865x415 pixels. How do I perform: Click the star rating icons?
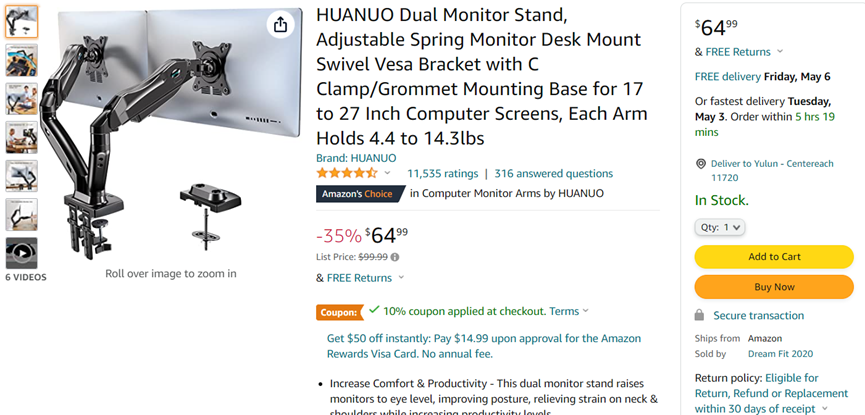[x=348, y=173]
